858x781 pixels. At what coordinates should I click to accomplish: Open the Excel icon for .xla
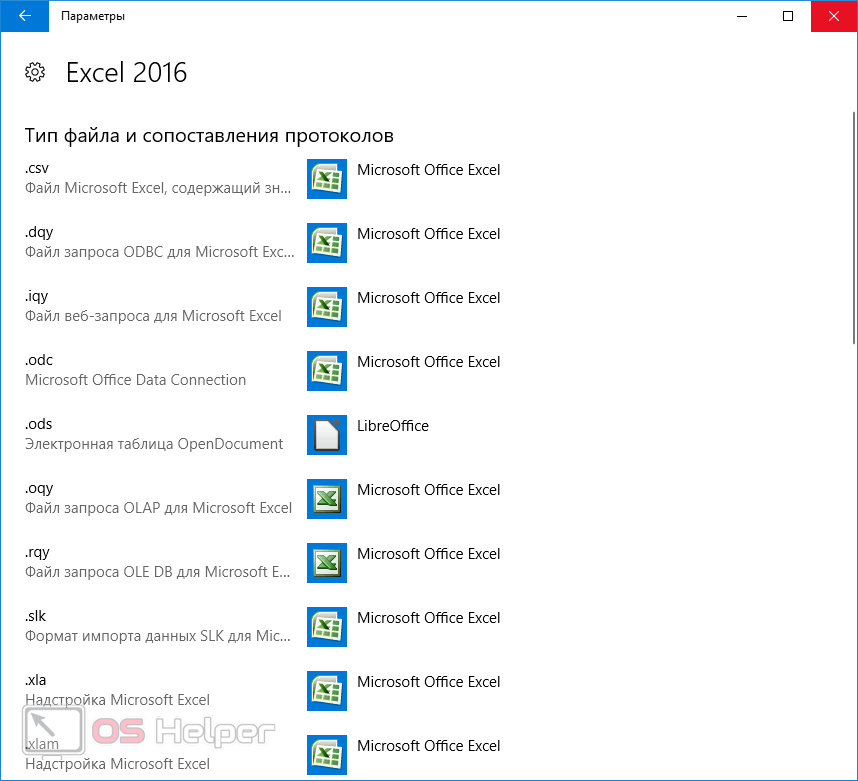point(327,691)
